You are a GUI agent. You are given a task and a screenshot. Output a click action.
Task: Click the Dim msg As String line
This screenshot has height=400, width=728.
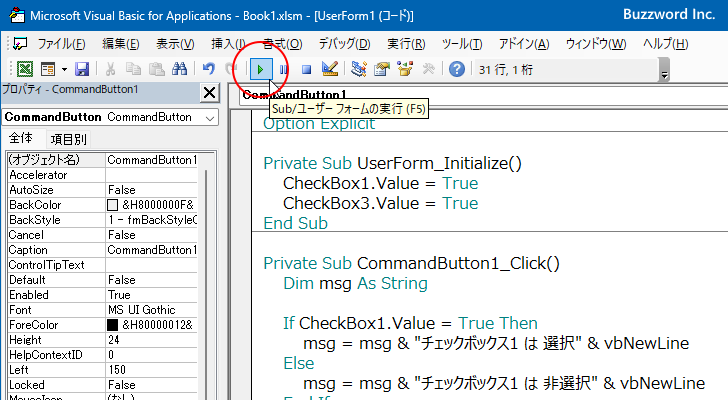(x=355, y=283)
